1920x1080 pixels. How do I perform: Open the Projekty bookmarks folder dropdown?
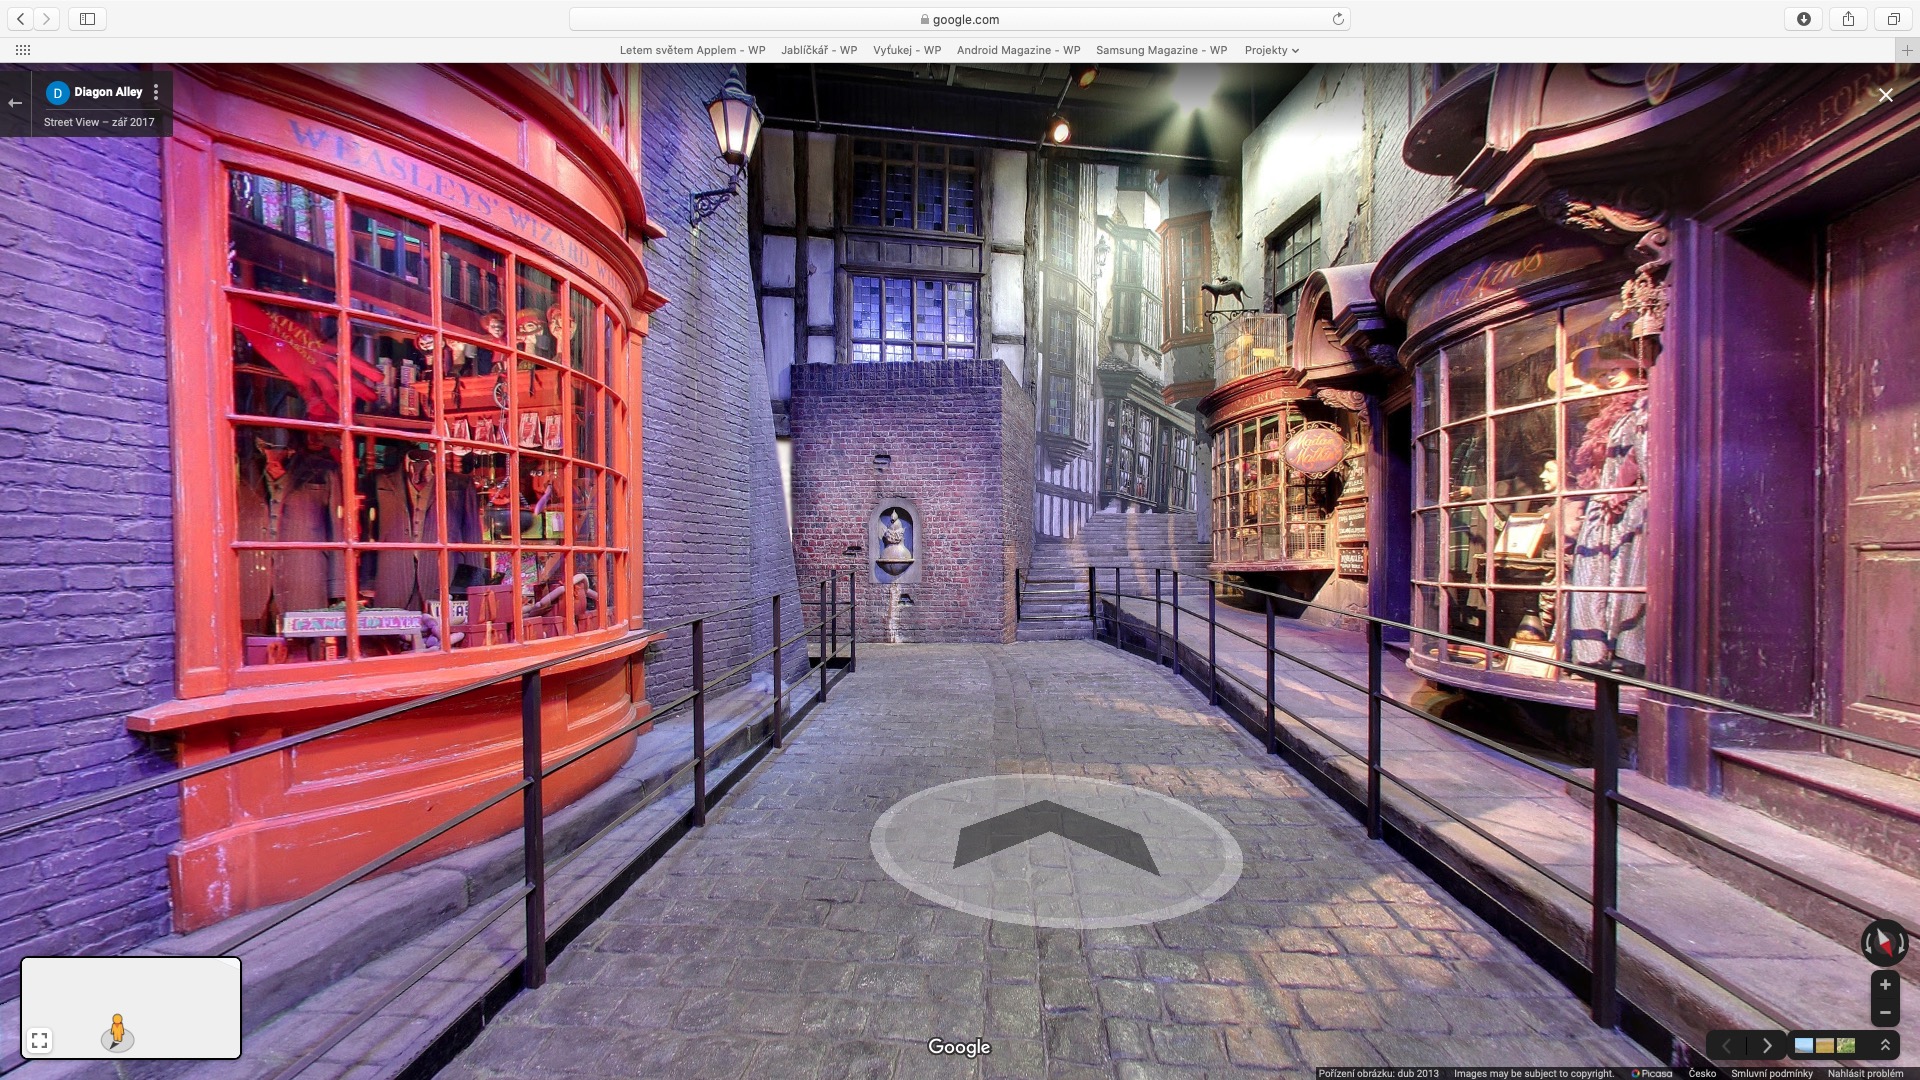tap(1271, 50)
